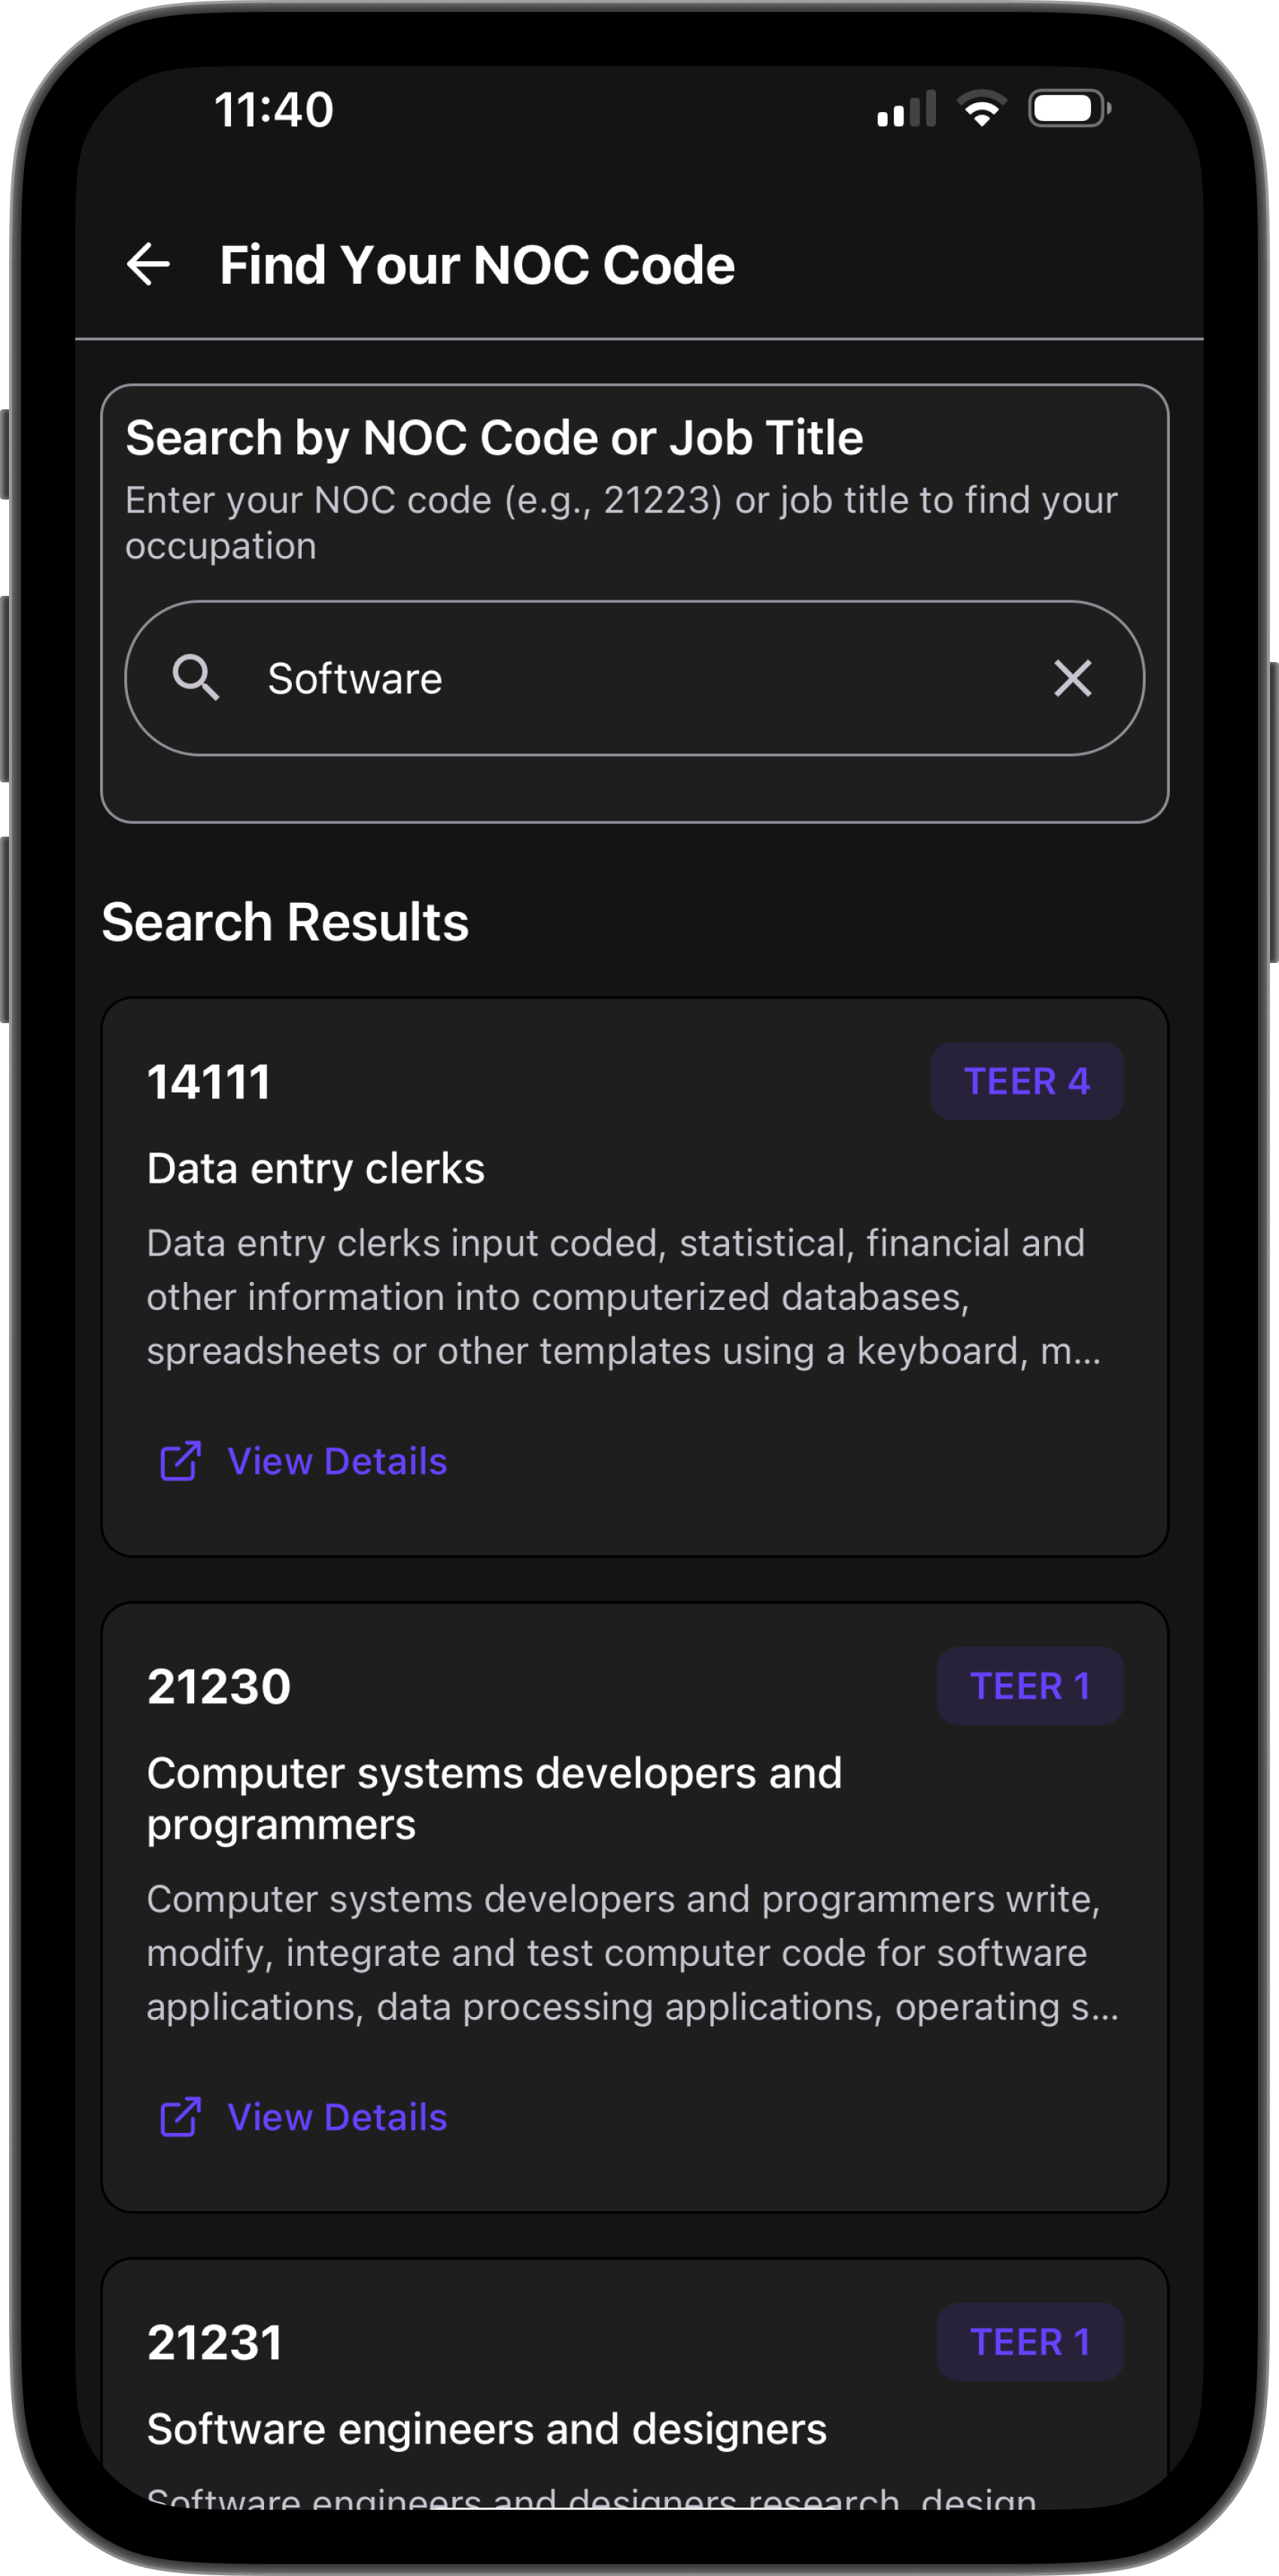Viewport: 1279px width, 2576px height.
Task: Select the NOC code 21230 heading
Action: [x=219, y=1686]
